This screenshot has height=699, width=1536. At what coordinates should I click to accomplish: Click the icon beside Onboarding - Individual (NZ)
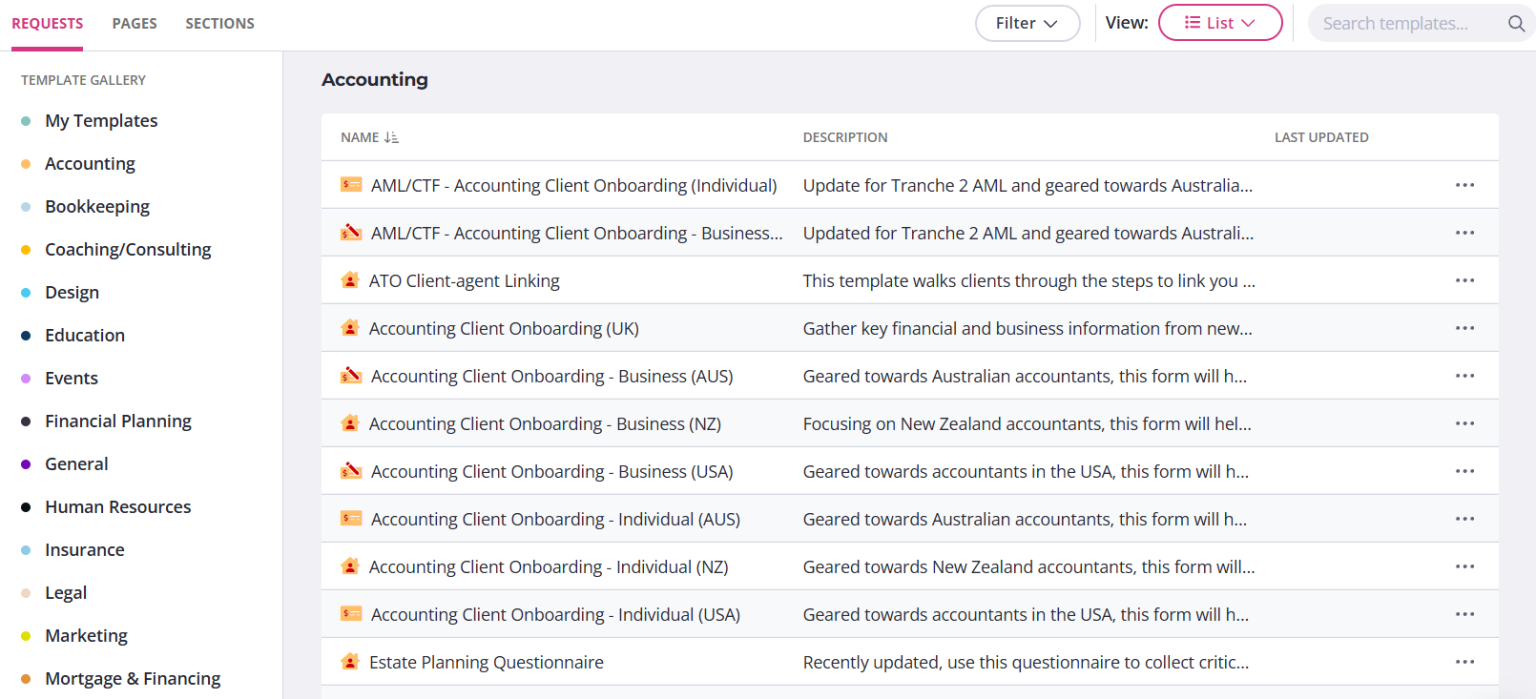tap(349, 567)
